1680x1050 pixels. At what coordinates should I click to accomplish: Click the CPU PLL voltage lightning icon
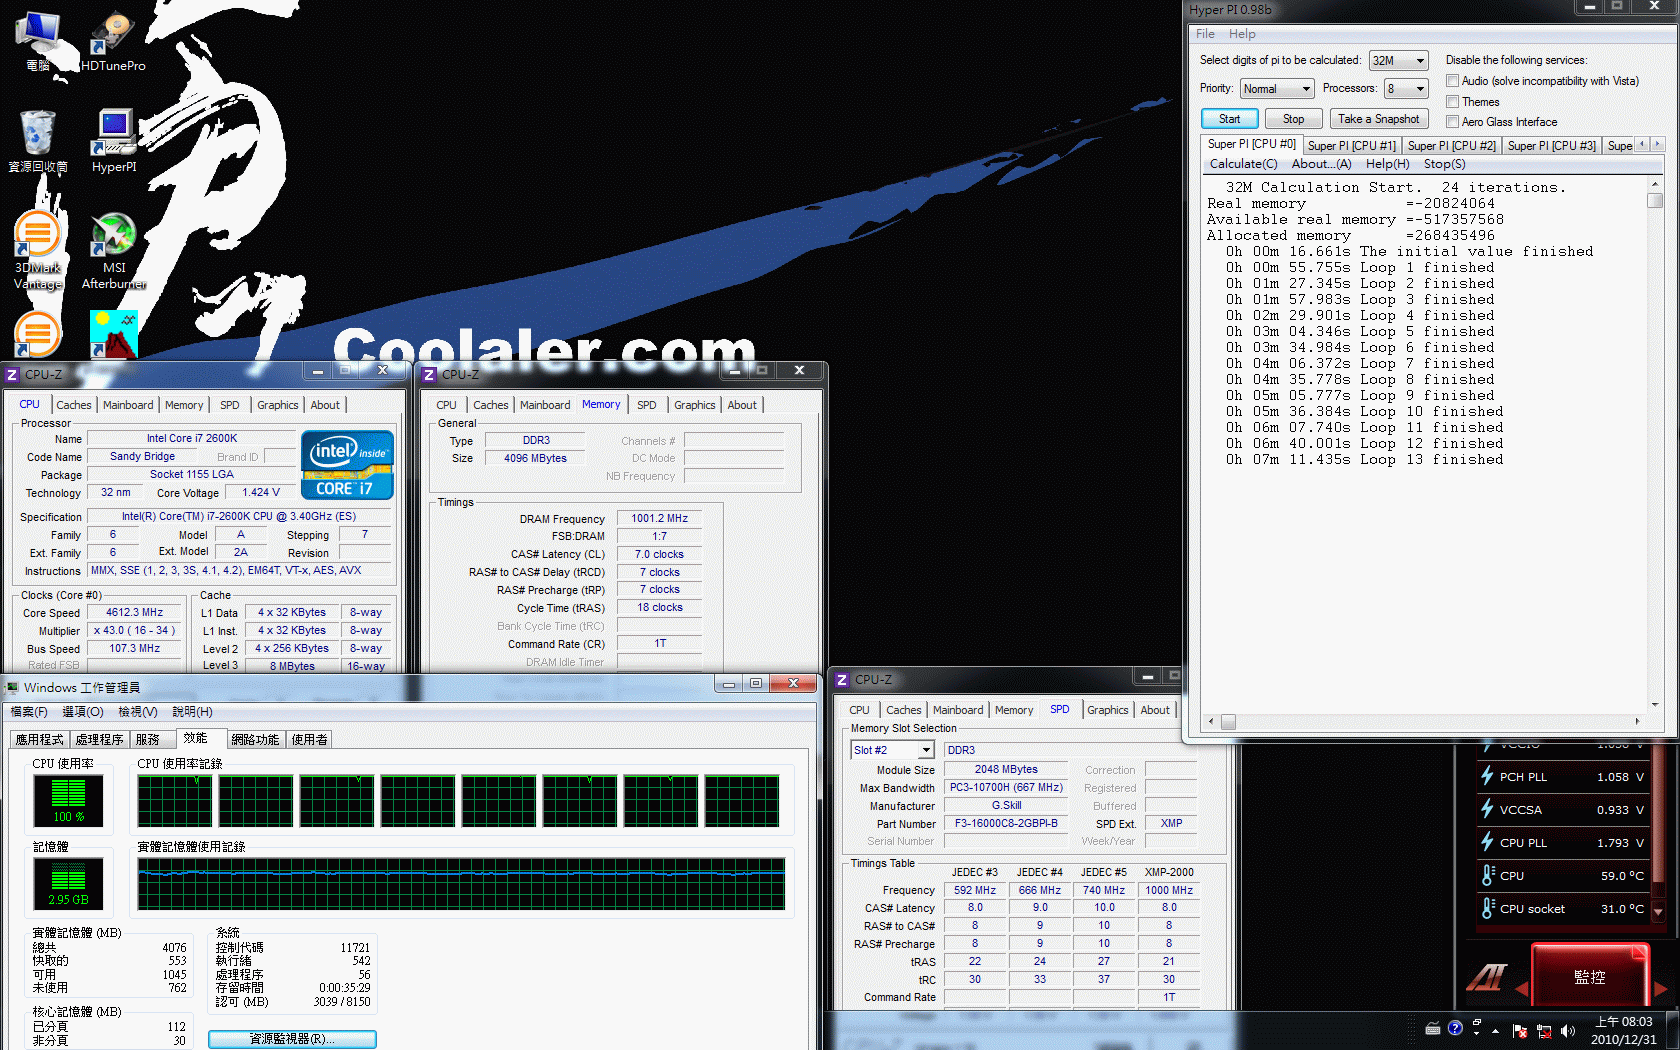[1487, 842]
